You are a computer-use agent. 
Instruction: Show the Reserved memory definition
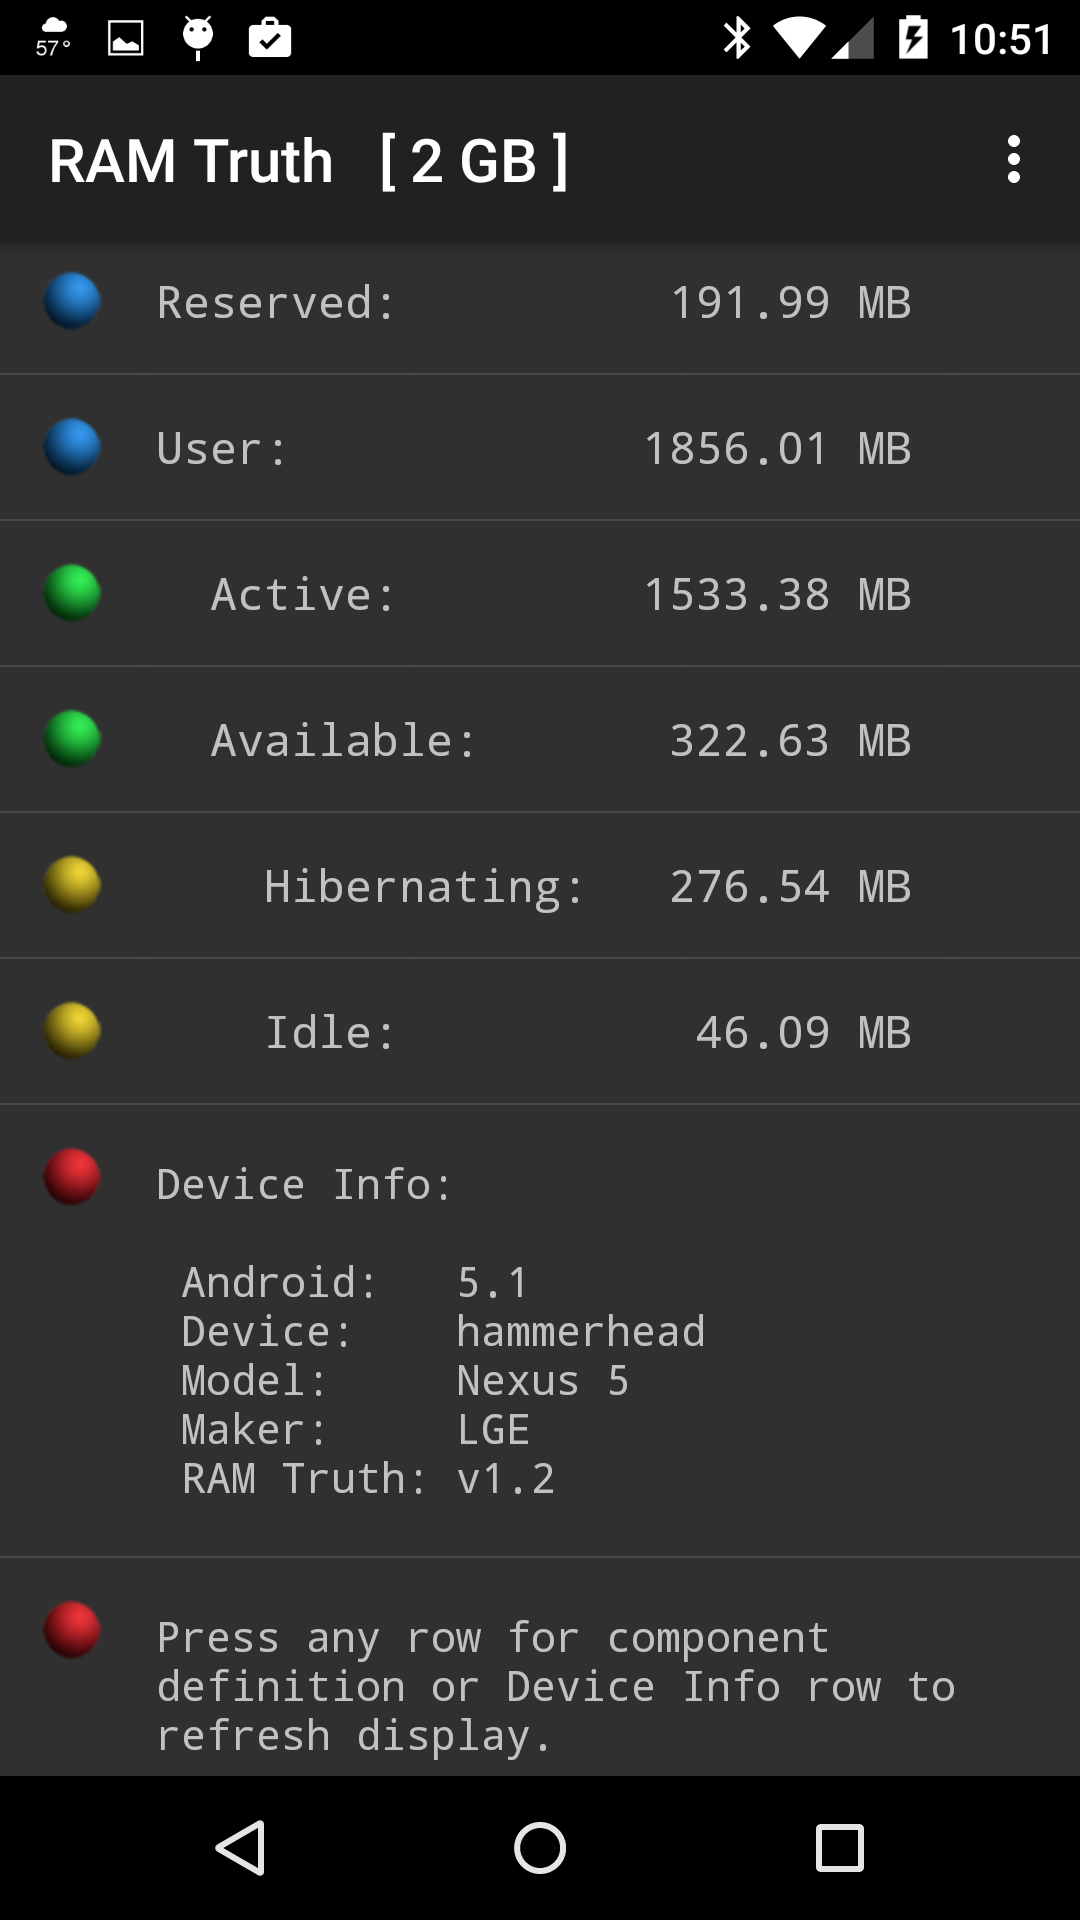276,303
